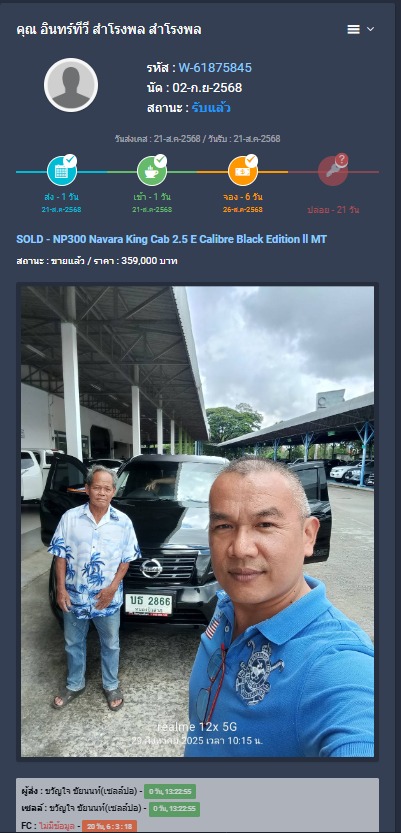Image resolution: width=401 pixels, height=833 pixels.
Task: Click the checkmark badge on coffee stage
Action: [160, 161]
